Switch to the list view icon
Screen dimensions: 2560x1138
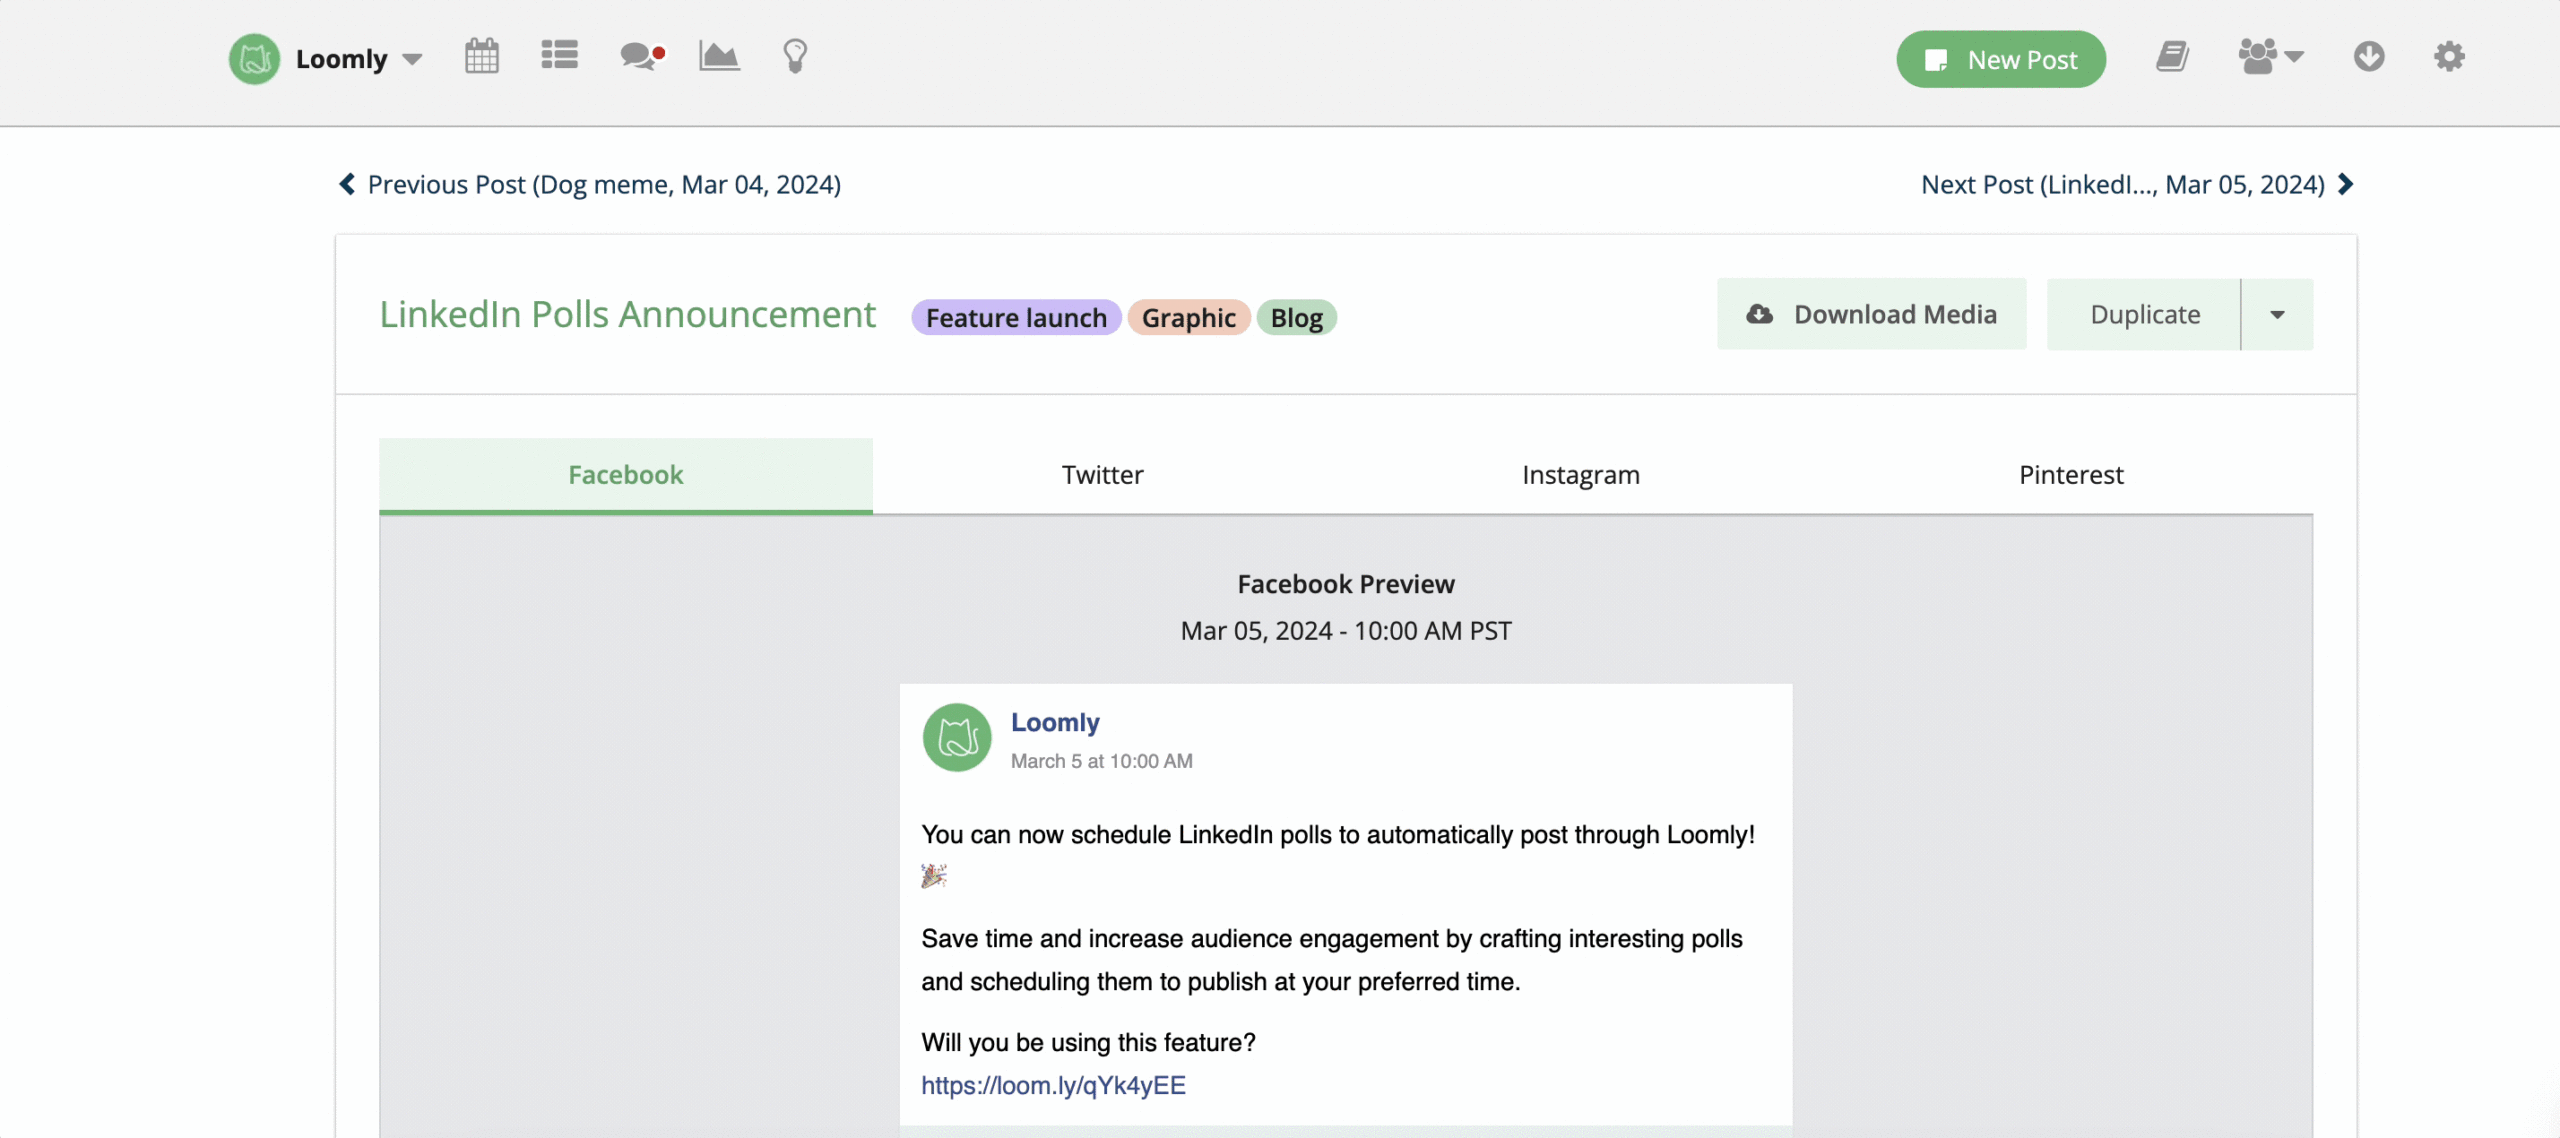[559, 55]
